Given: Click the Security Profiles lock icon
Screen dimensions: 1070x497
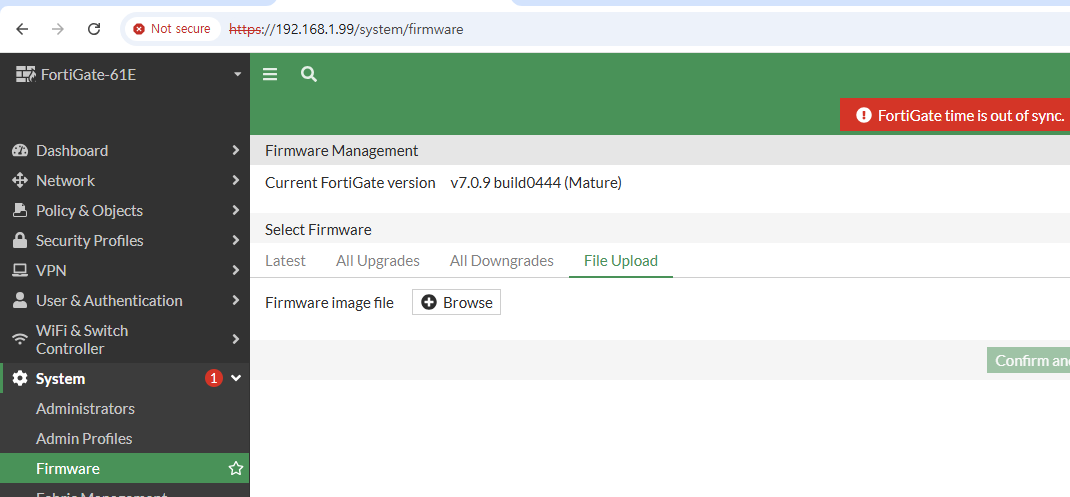Looking at the screenshot, I should [x=20, y=240].
